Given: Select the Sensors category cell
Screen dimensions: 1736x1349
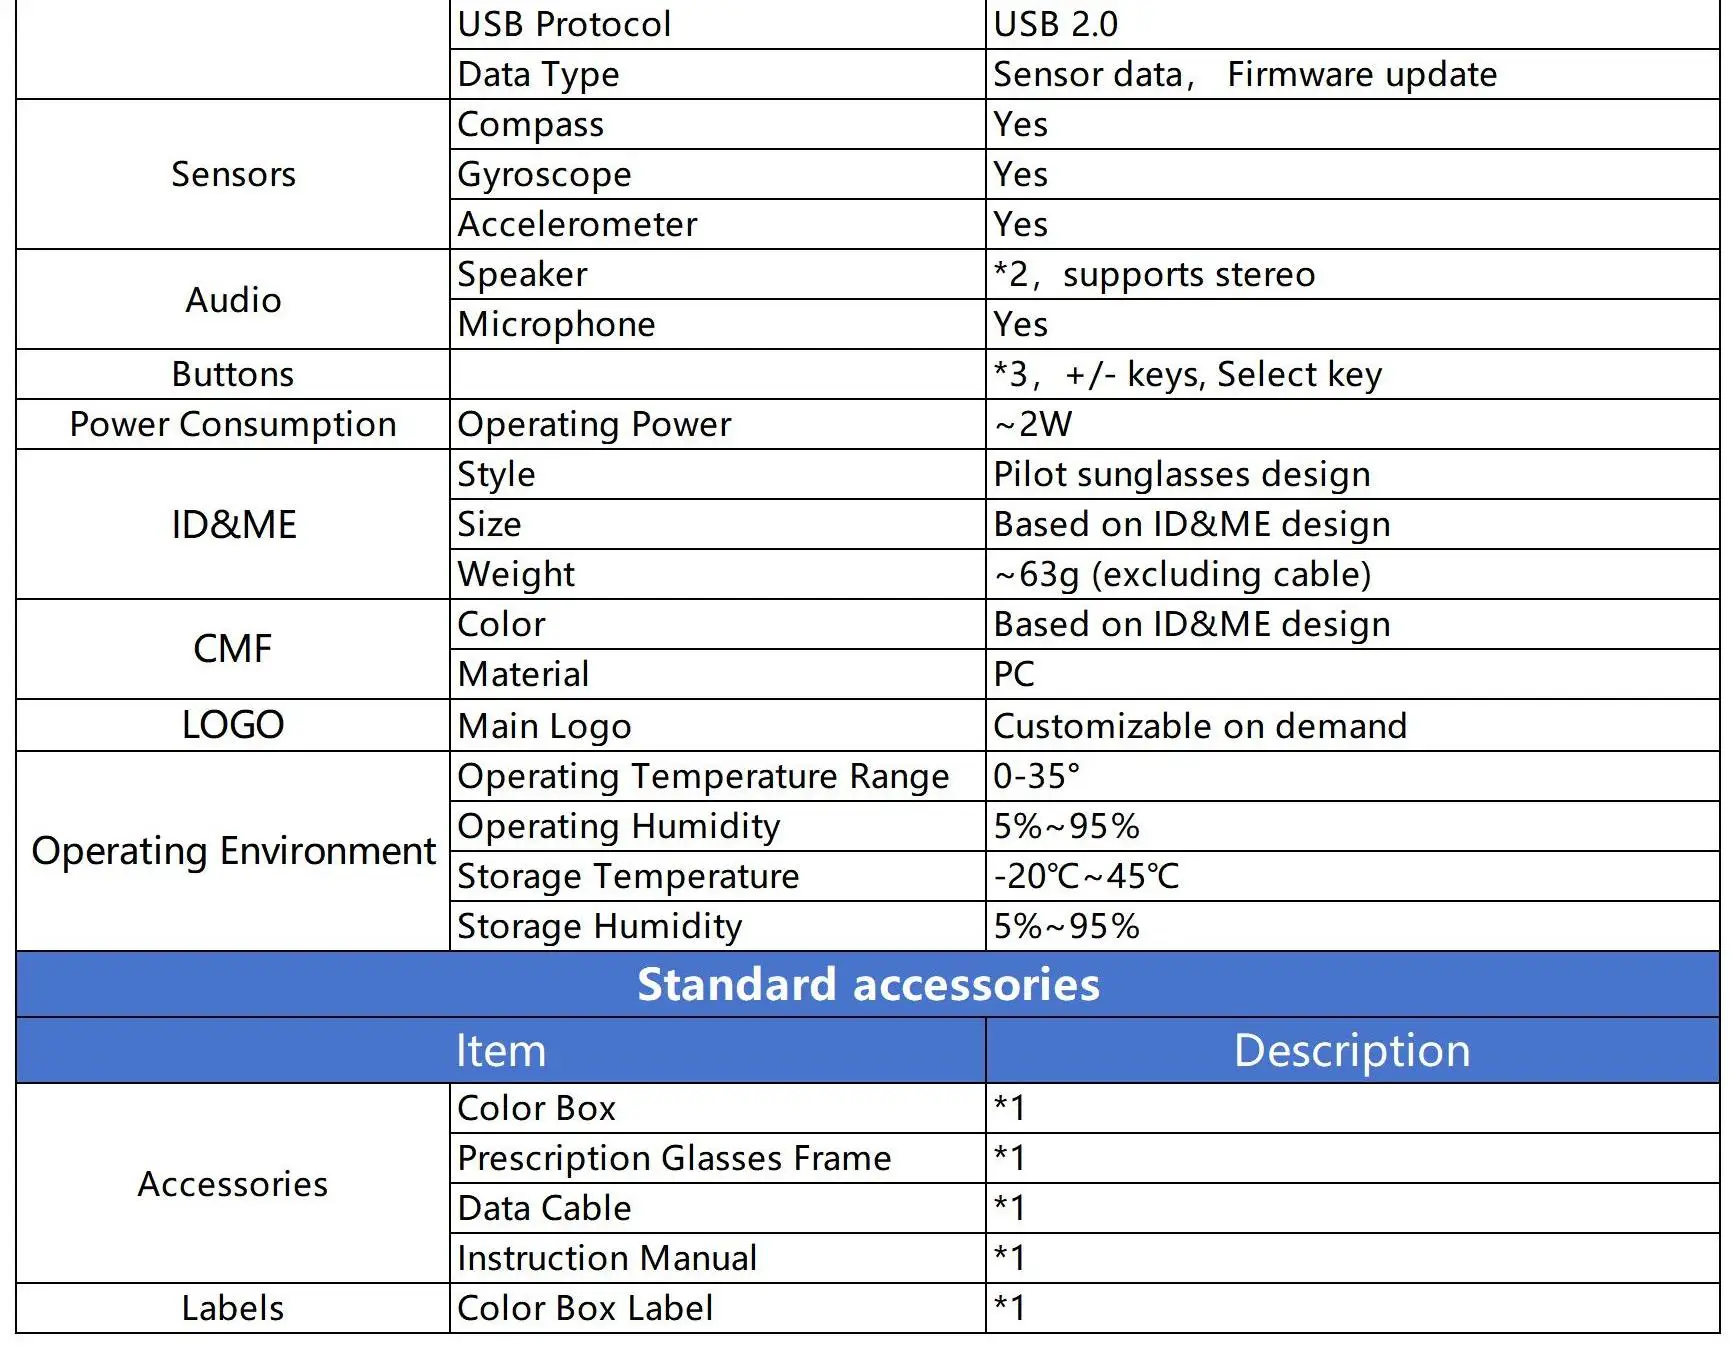Looking at the screenshot, I should [x=233, y=174].
